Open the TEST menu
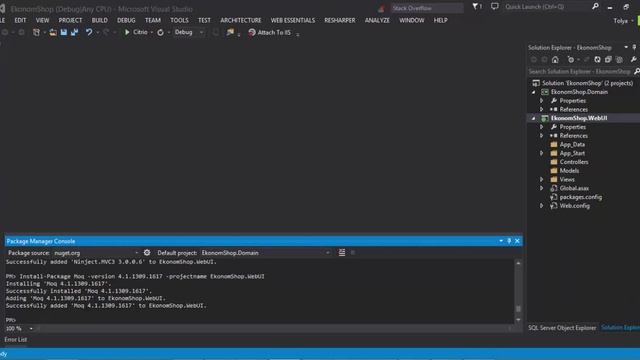 click(204, 20)
